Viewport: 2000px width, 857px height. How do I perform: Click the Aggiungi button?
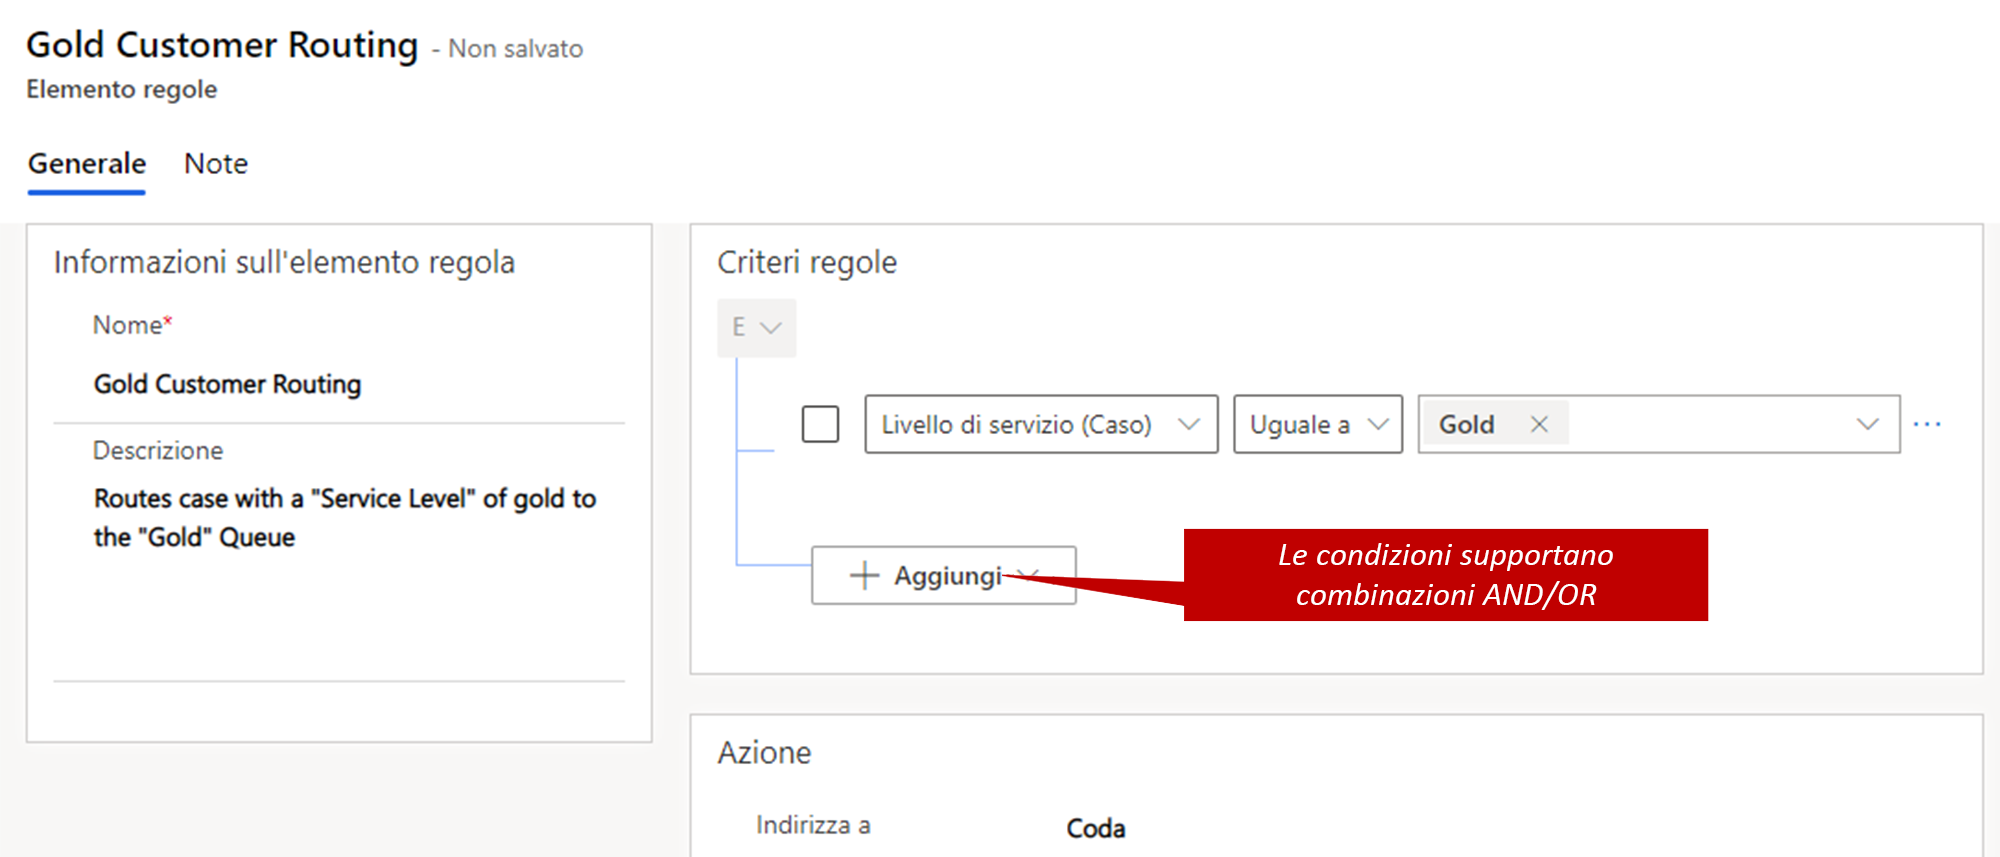coord(944,575)
